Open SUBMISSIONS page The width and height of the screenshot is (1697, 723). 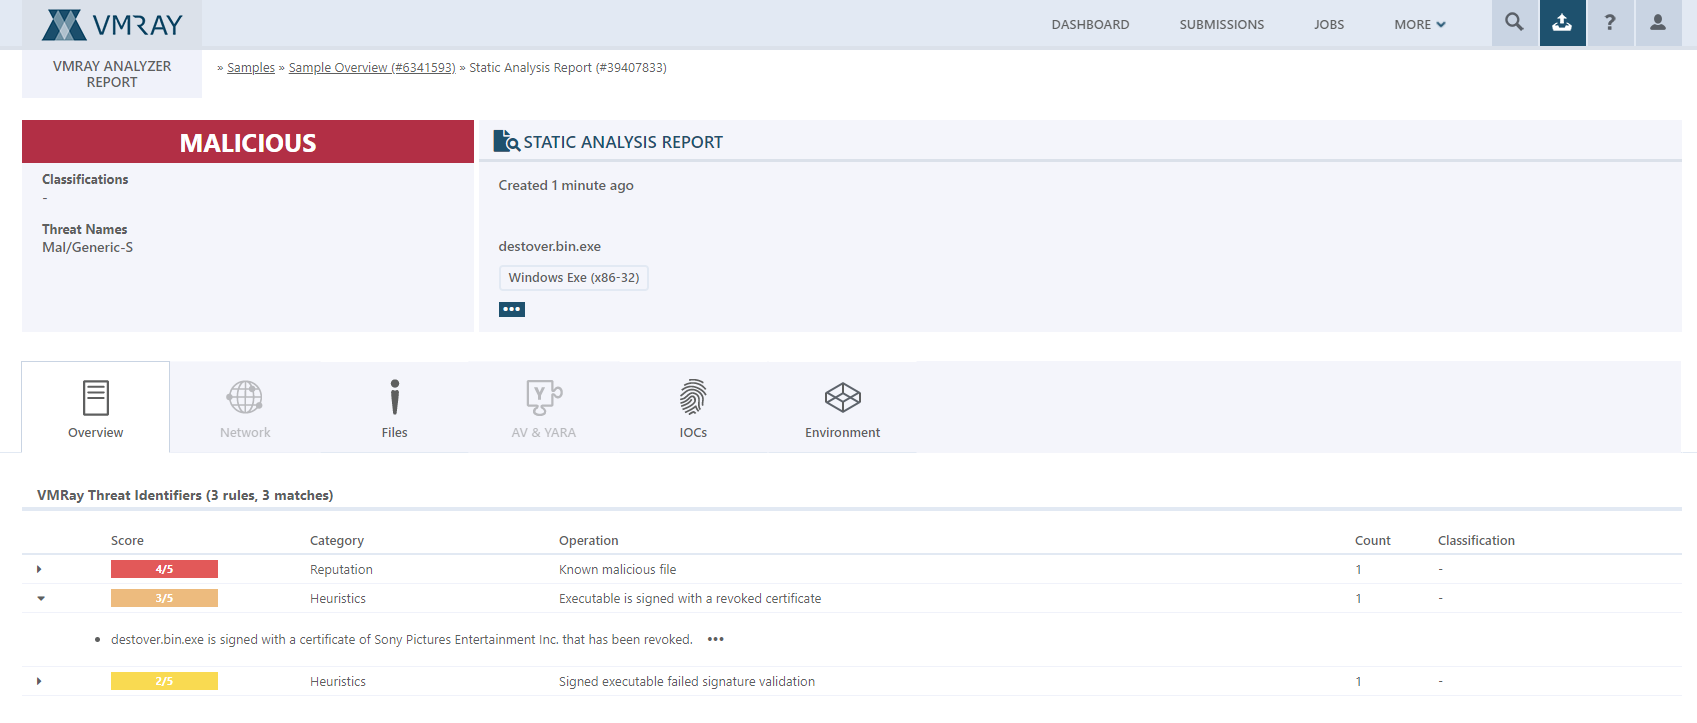[x=1221, y=24]
